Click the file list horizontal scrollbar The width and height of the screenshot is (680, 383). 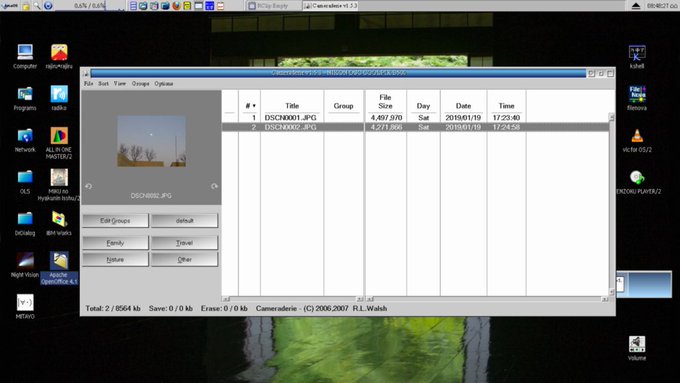[487, 299]
